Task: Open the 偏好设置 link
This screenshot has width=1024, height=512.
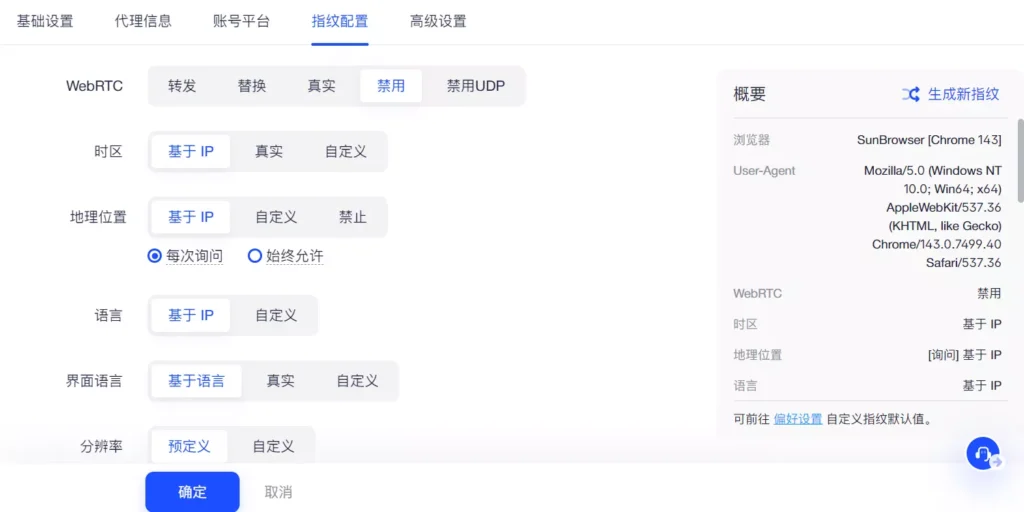Action: pyautogui.click(x=797, y=419)
